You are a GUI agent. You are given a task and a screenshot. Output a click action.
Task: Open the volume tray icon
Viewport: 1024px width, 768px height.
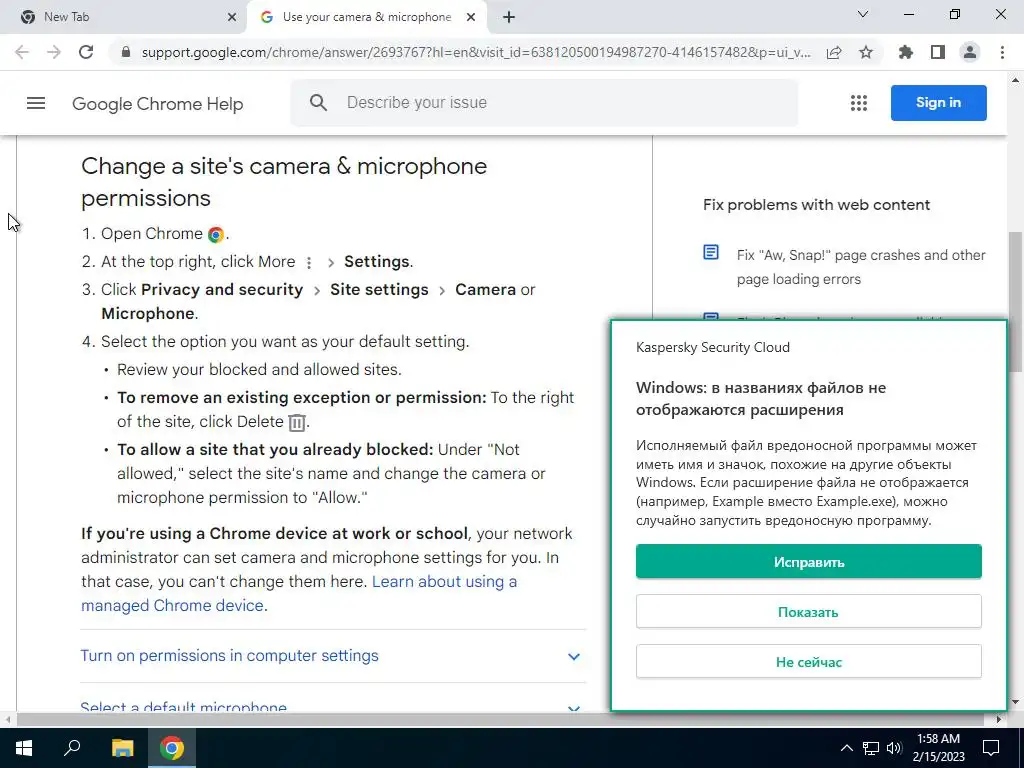tap(894, 748)
